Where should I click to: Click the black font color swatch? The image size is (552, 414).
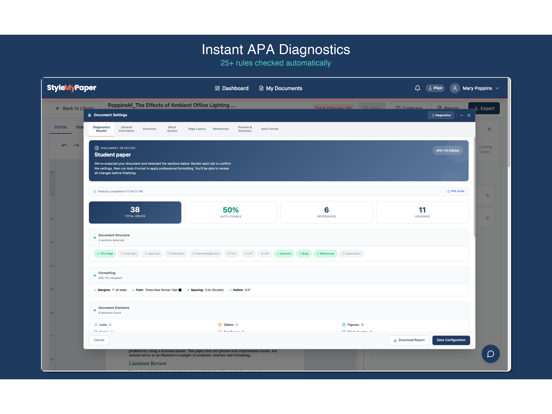(x=180, y=290)
